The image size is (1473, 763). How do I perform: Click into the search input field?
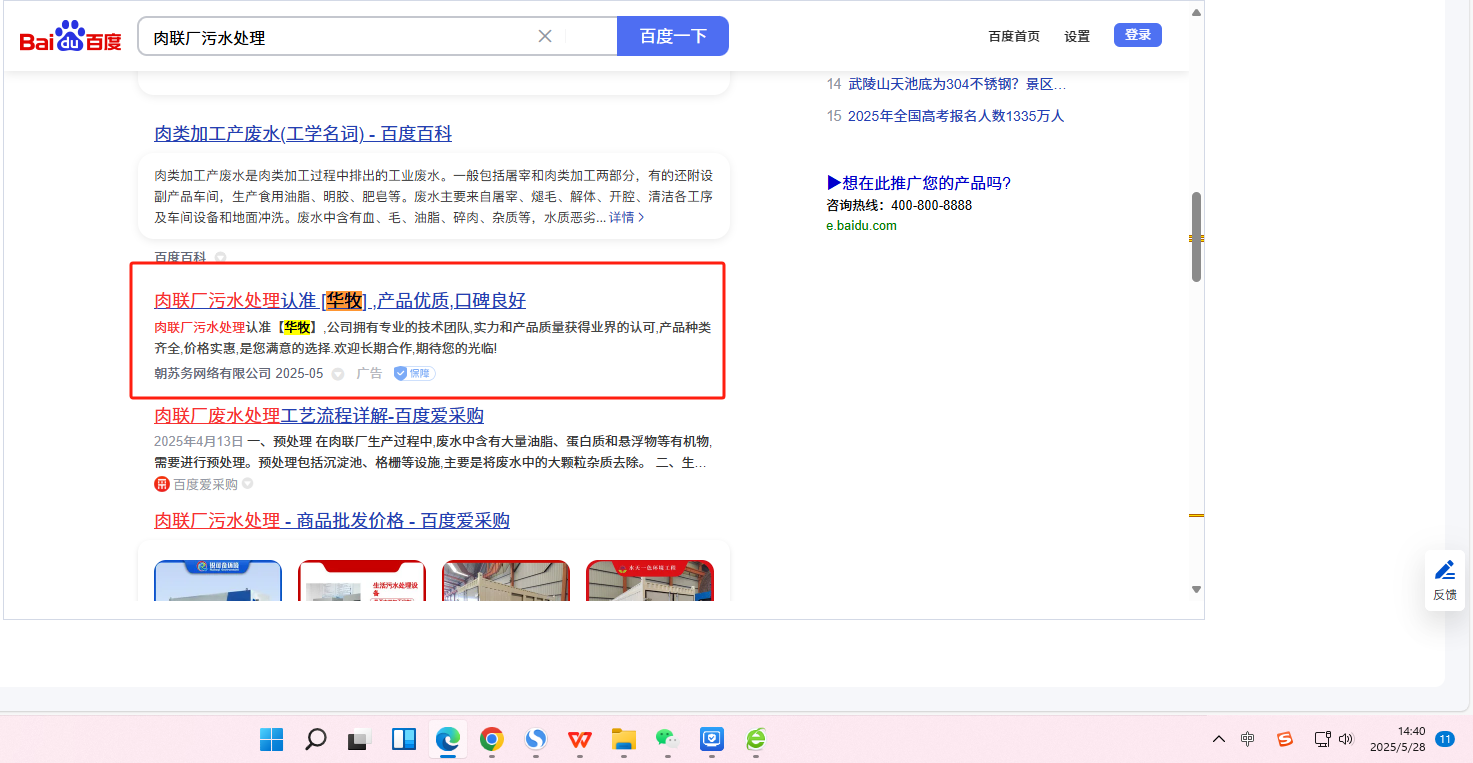click(340, 37)
